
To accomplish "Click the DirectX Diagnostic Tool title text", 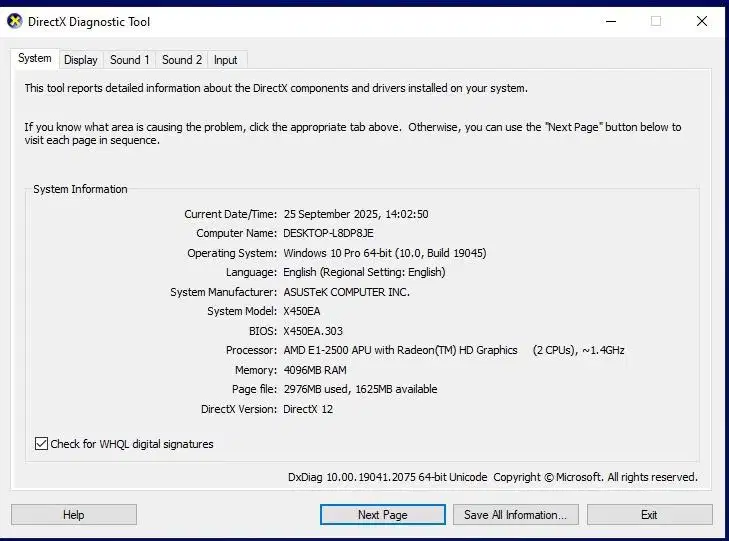I will [x=89, y=22].
